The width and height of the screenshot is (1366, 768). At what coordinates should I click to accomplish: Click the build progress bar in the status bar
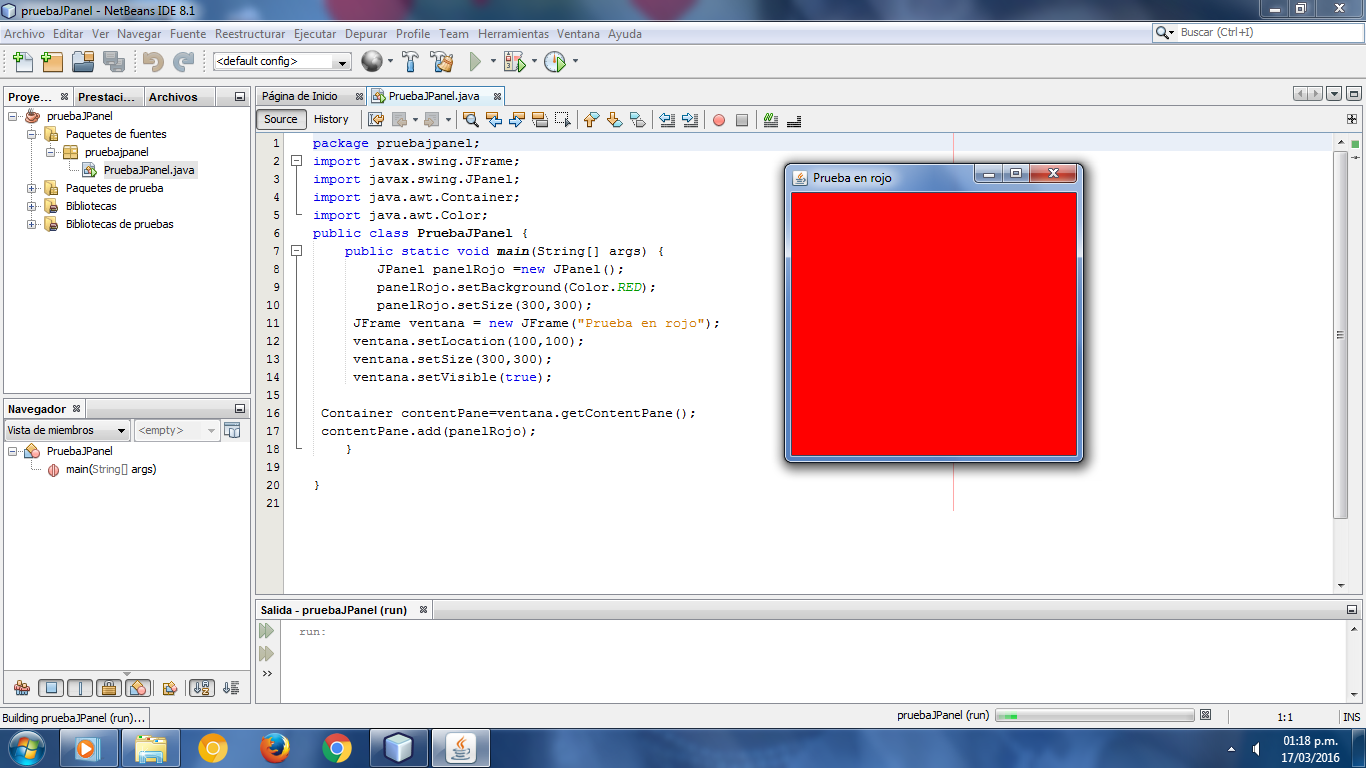click(x=1094, y=716)
